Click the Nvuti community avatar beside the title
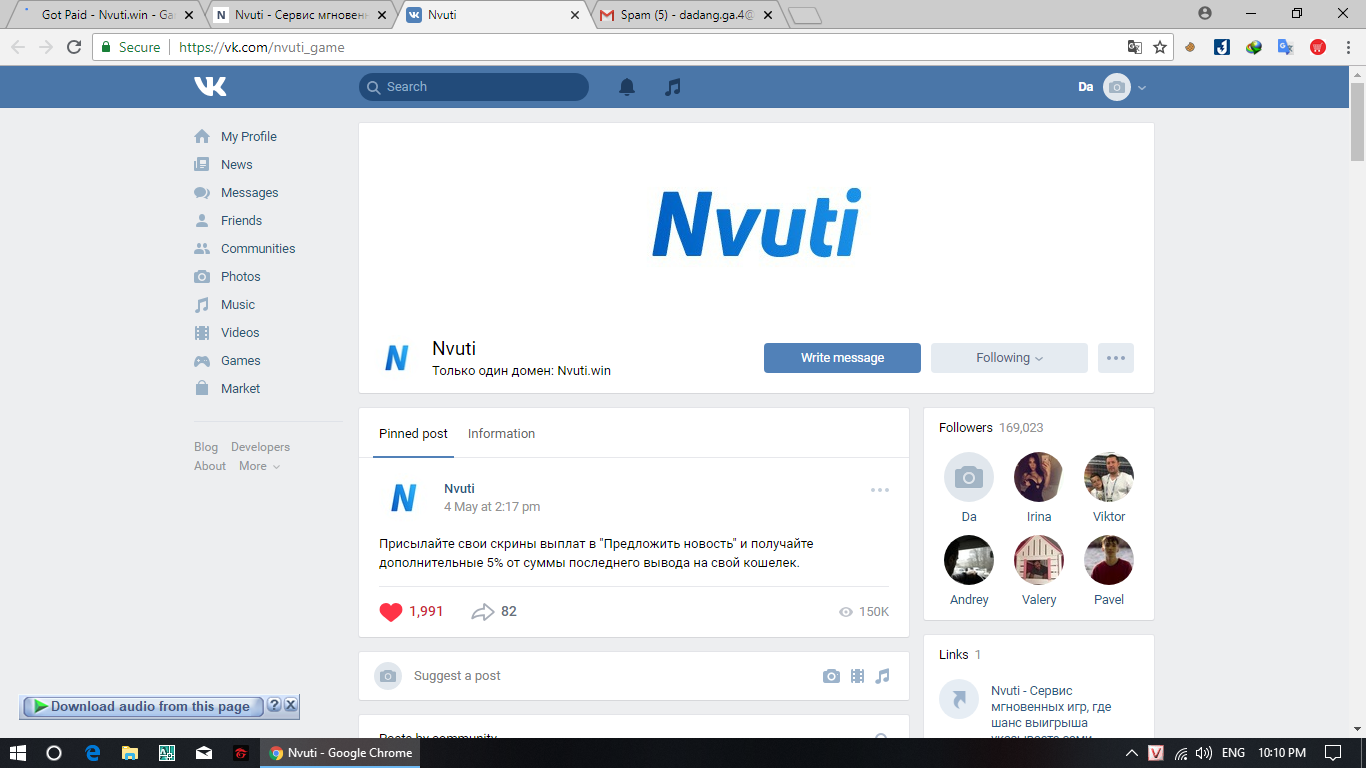This screenshot has width=1366, height=768. 397,358
